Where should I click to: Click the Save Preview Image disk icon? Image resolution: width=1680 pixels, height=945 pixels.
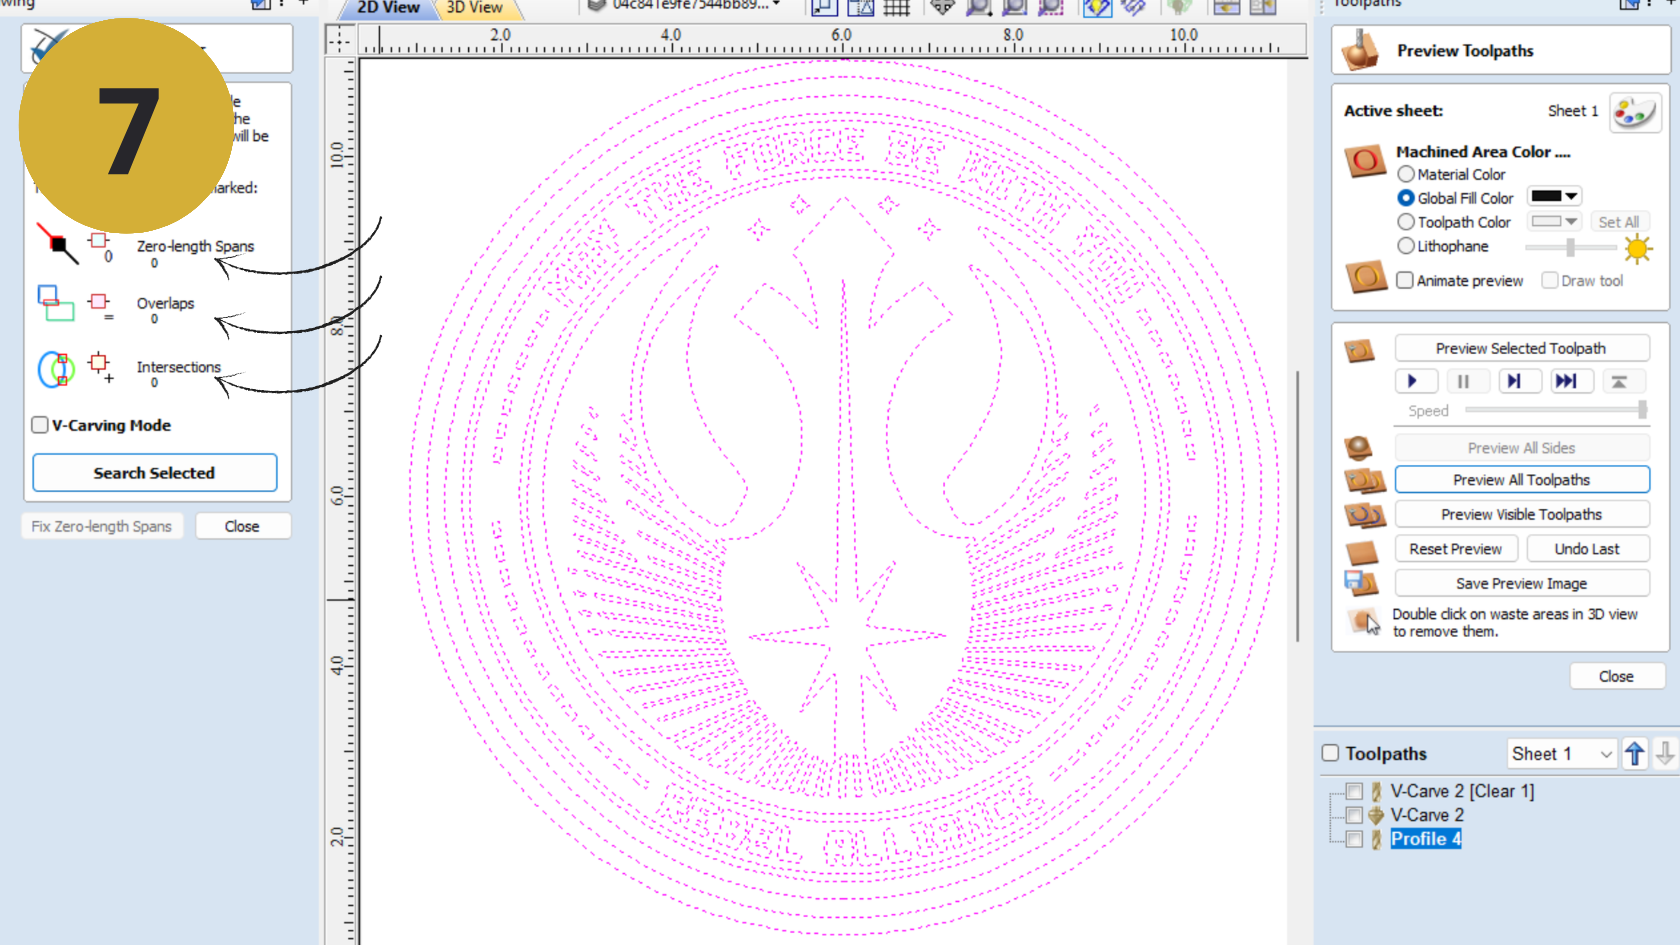[1361, 583]
